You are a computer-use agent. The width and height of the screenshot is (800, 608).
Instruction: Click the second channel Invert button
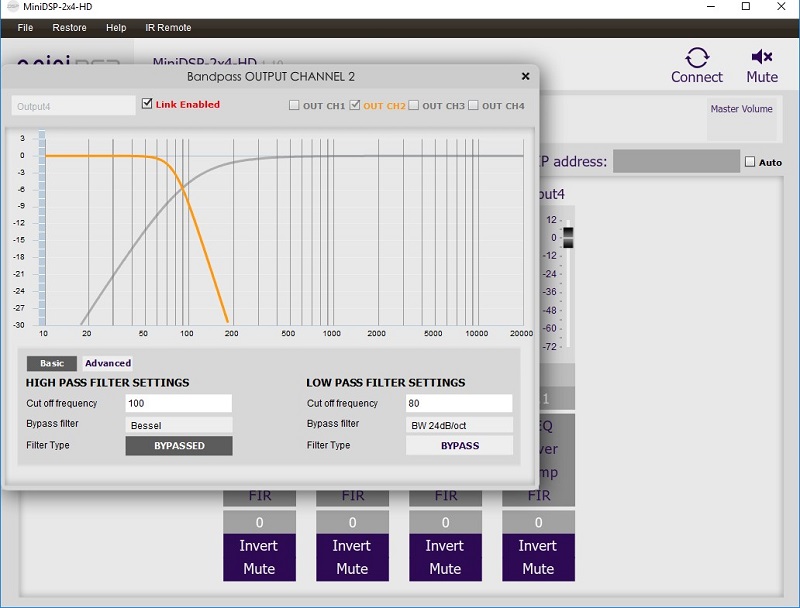pyautogui.click(x=352, y=546)
